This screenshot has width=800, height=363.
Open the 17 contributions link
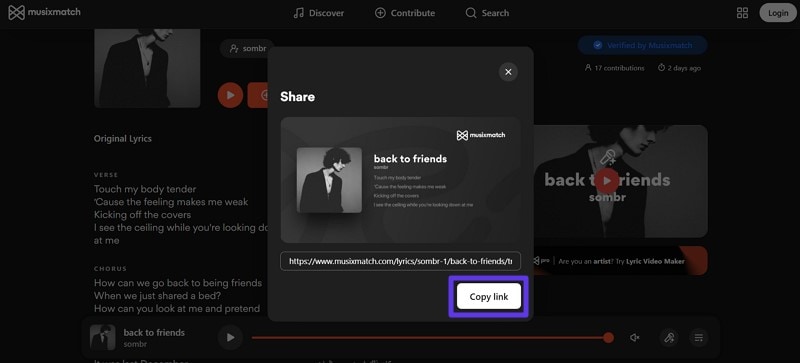click(x=614, y=68)
